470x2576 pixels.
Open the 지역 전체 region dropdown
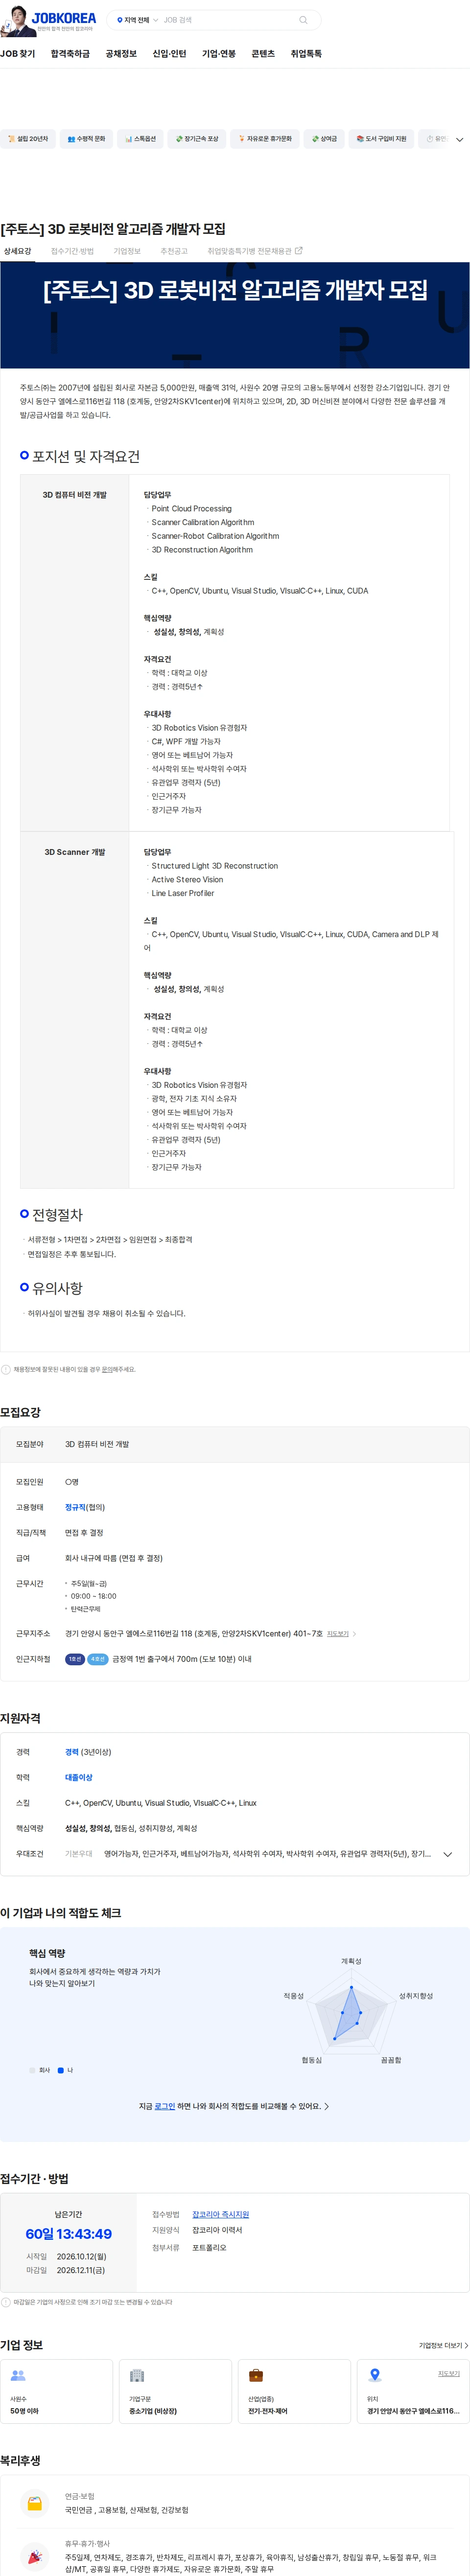pyautogui.click(x=137, y=20)
